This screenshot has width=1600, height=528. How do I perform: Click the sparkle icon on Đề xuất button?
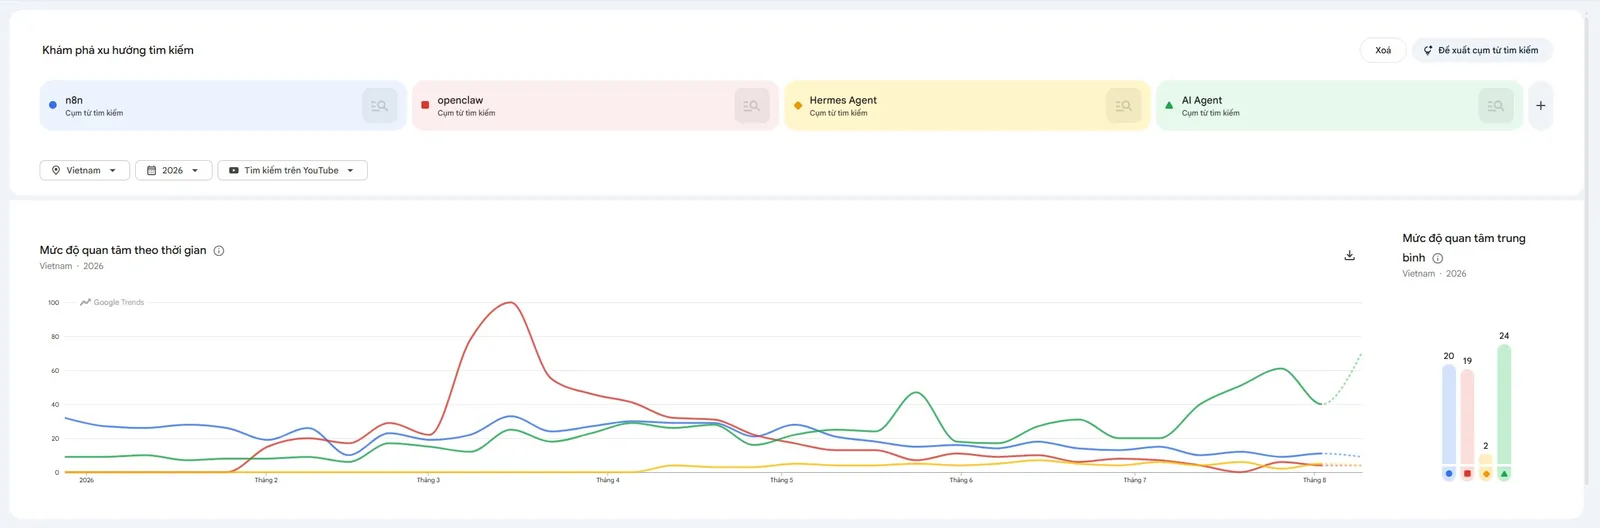tap(1428, 50)
